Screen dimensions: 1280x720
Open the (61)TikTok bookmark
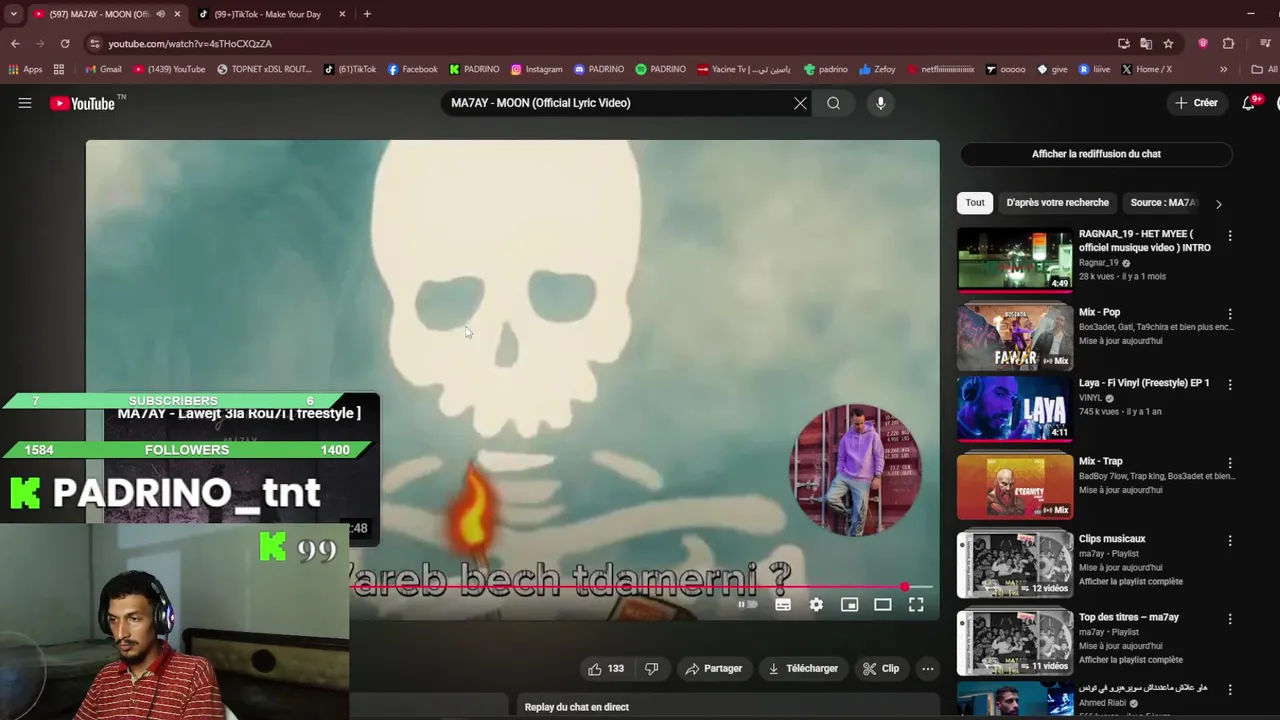350,69
